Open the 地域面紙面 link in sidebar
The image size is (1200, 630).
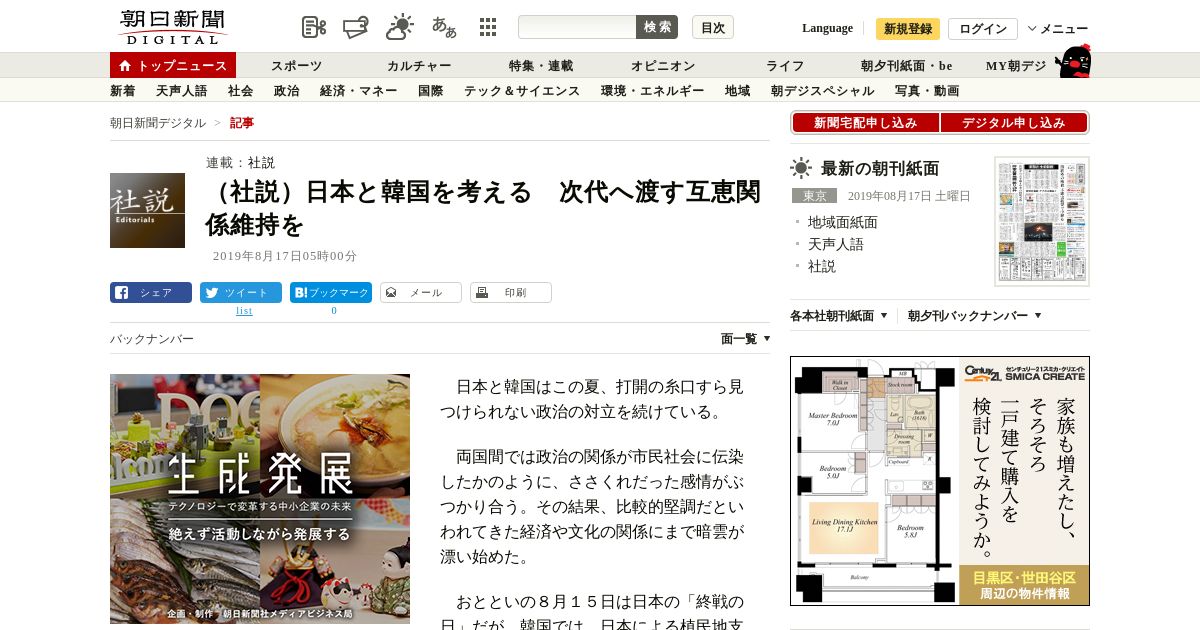(843, 222)
